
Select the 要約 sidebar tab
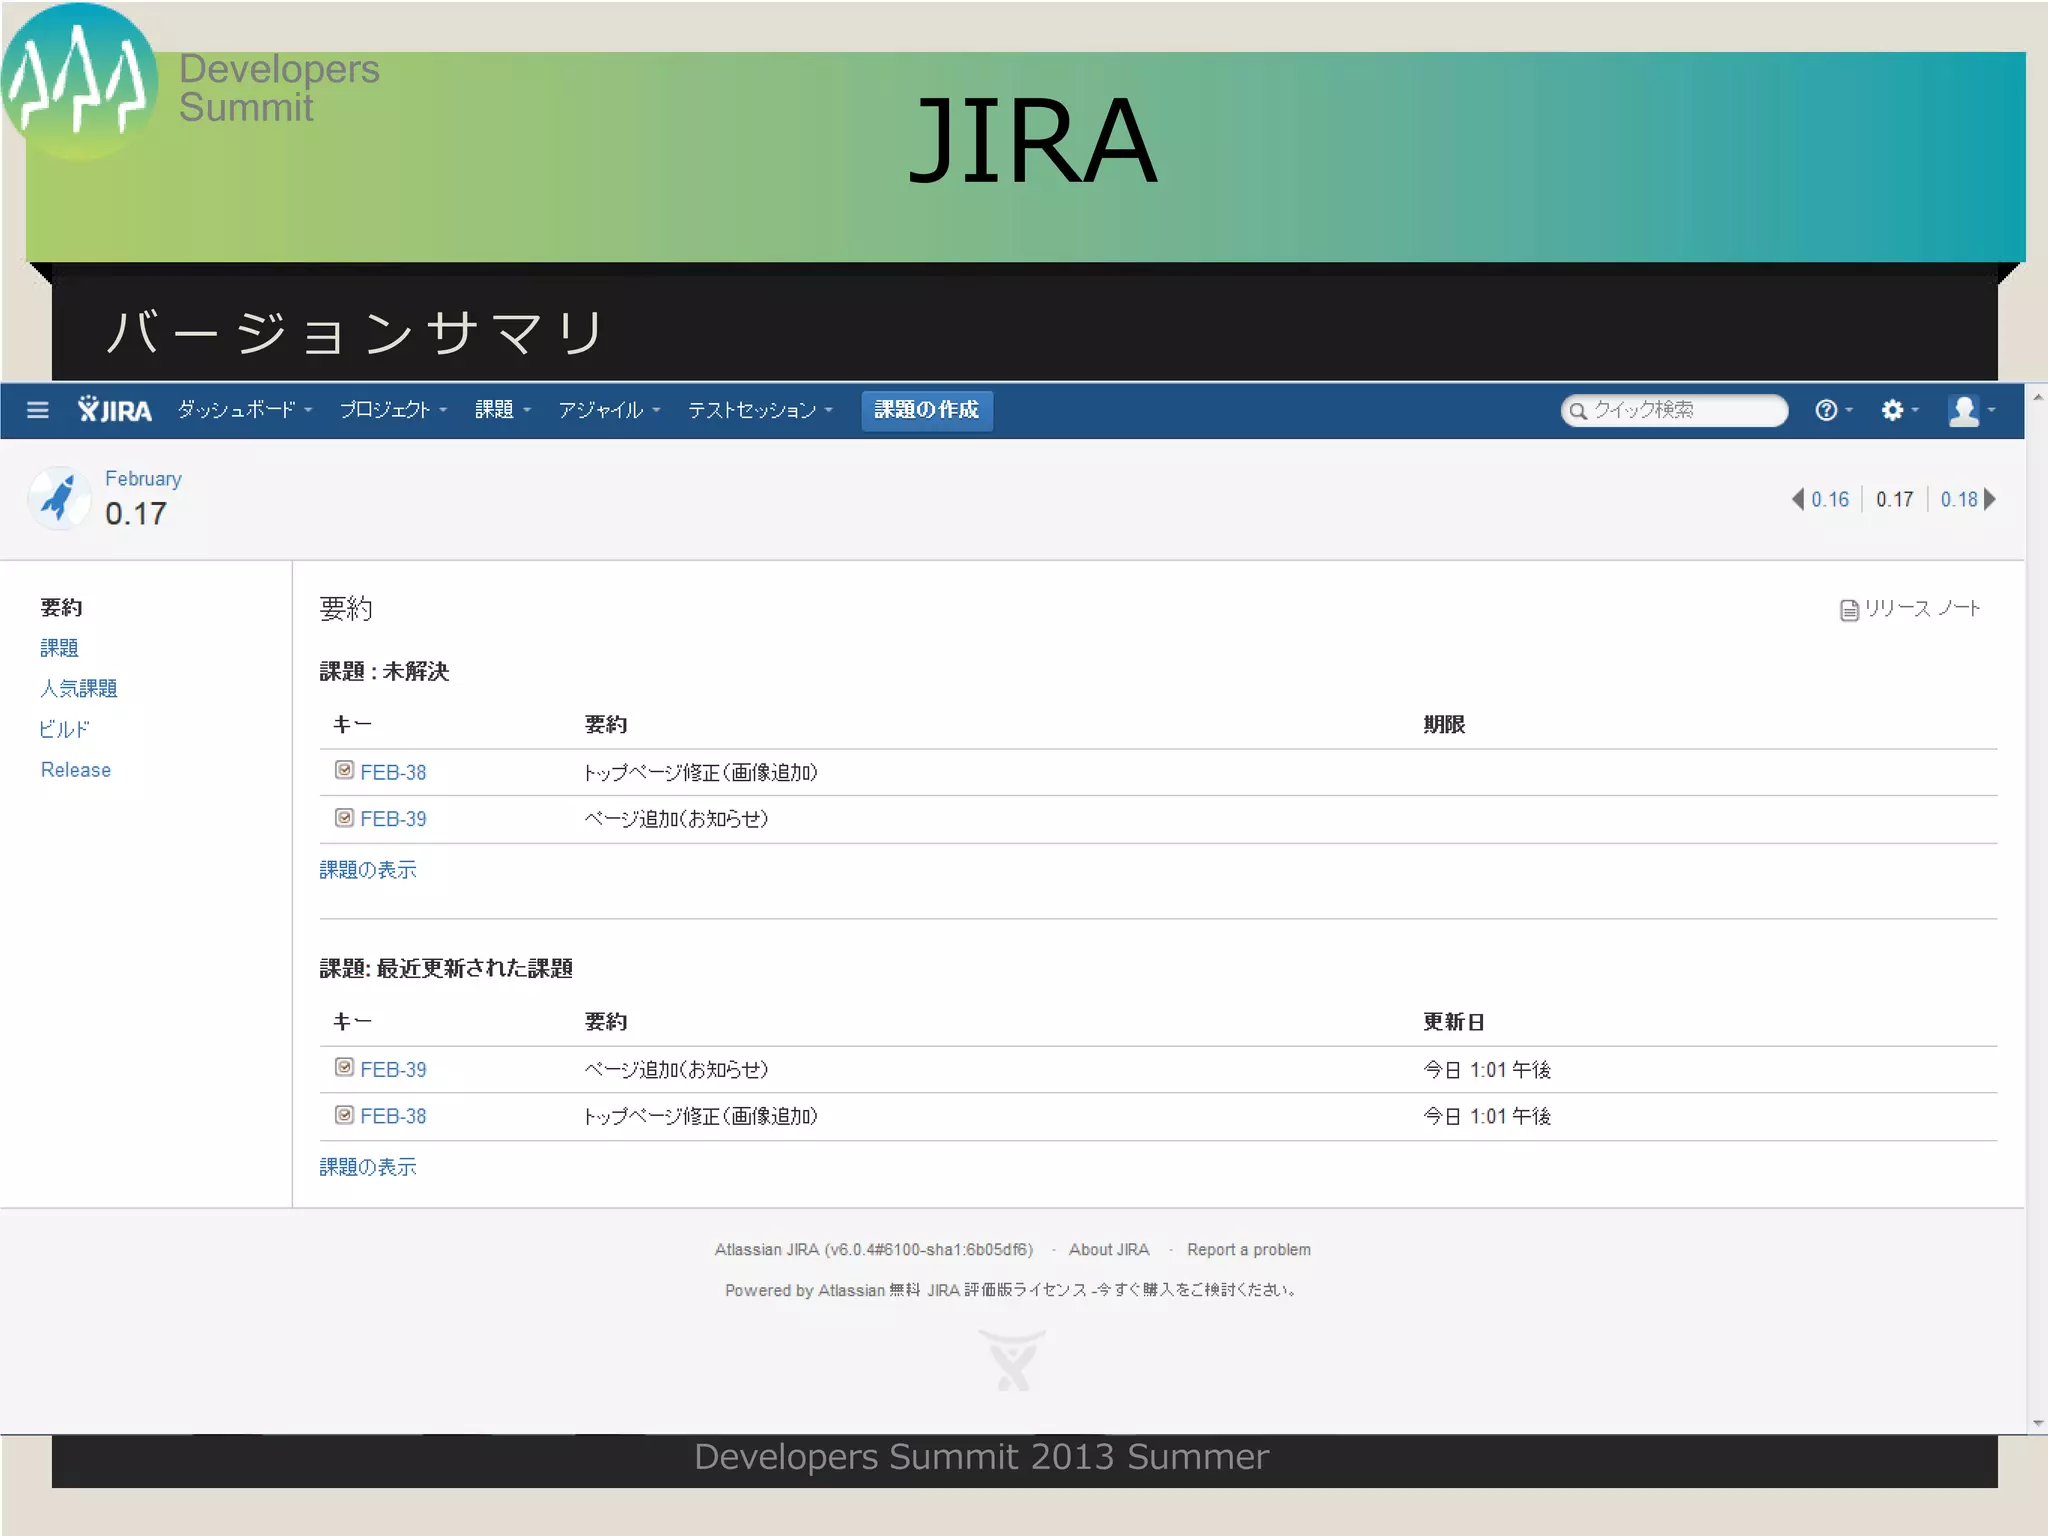(x=61, y=607)
